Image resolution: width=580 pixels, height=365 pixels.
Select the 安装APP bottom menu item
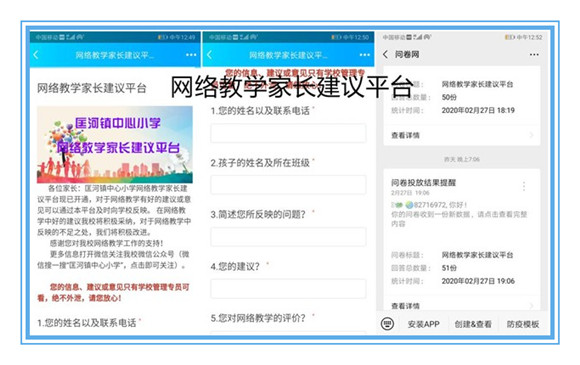[423, 324]
